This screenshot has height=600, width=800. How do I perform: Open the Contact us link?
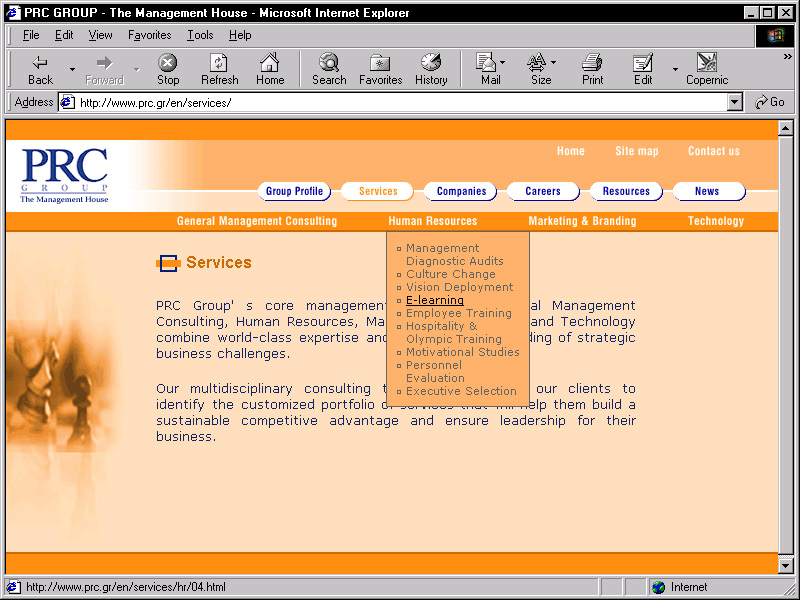coord(713,151)
